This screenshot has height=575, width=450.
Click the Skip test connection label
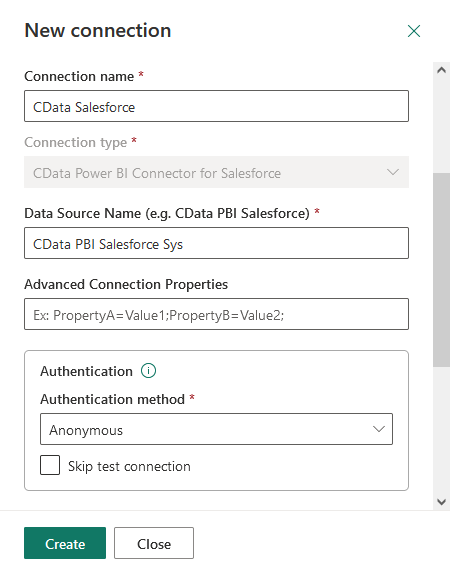point(129,466)
